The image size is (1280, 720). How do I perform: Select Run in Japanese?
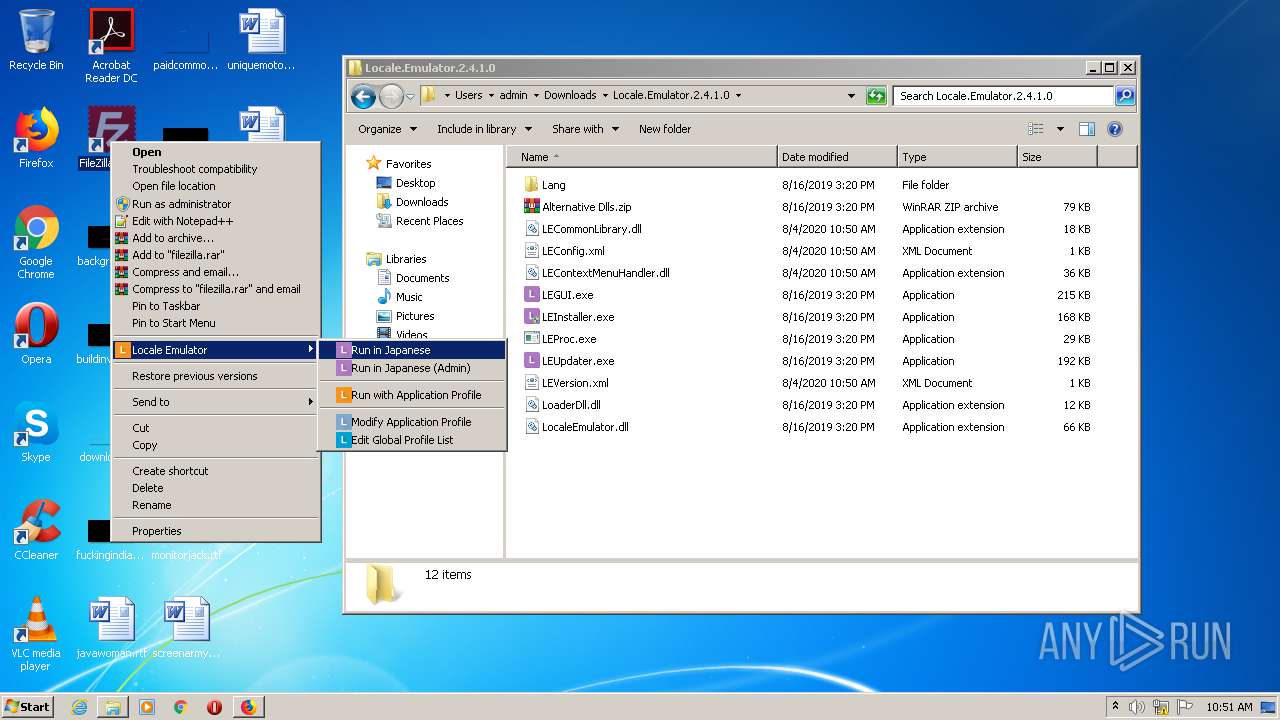412,350
